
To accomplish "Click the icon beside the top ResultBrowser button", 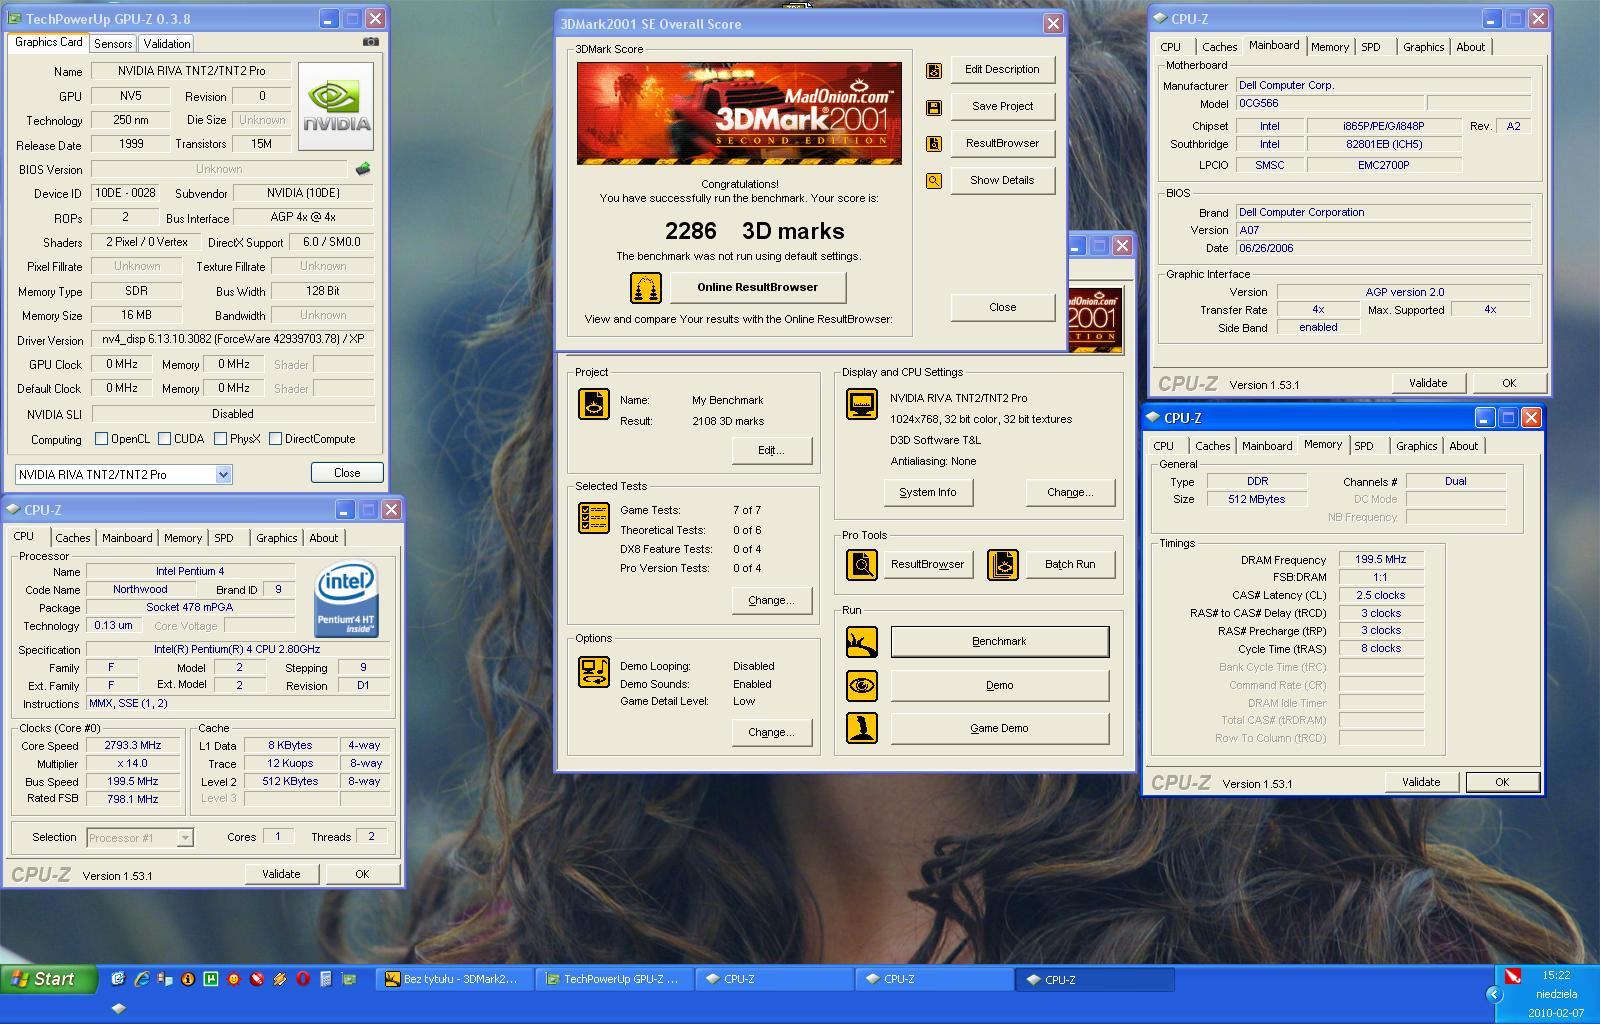I will [934, 144].
